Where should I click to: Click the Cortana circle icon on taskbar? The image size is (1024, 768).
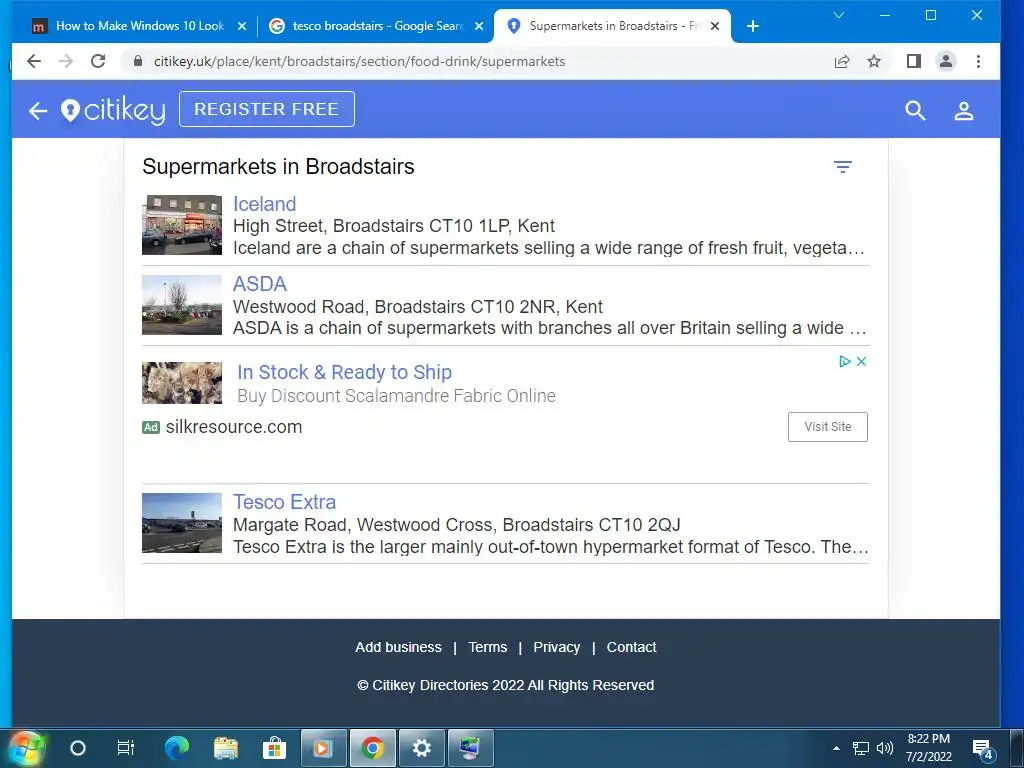78,748
